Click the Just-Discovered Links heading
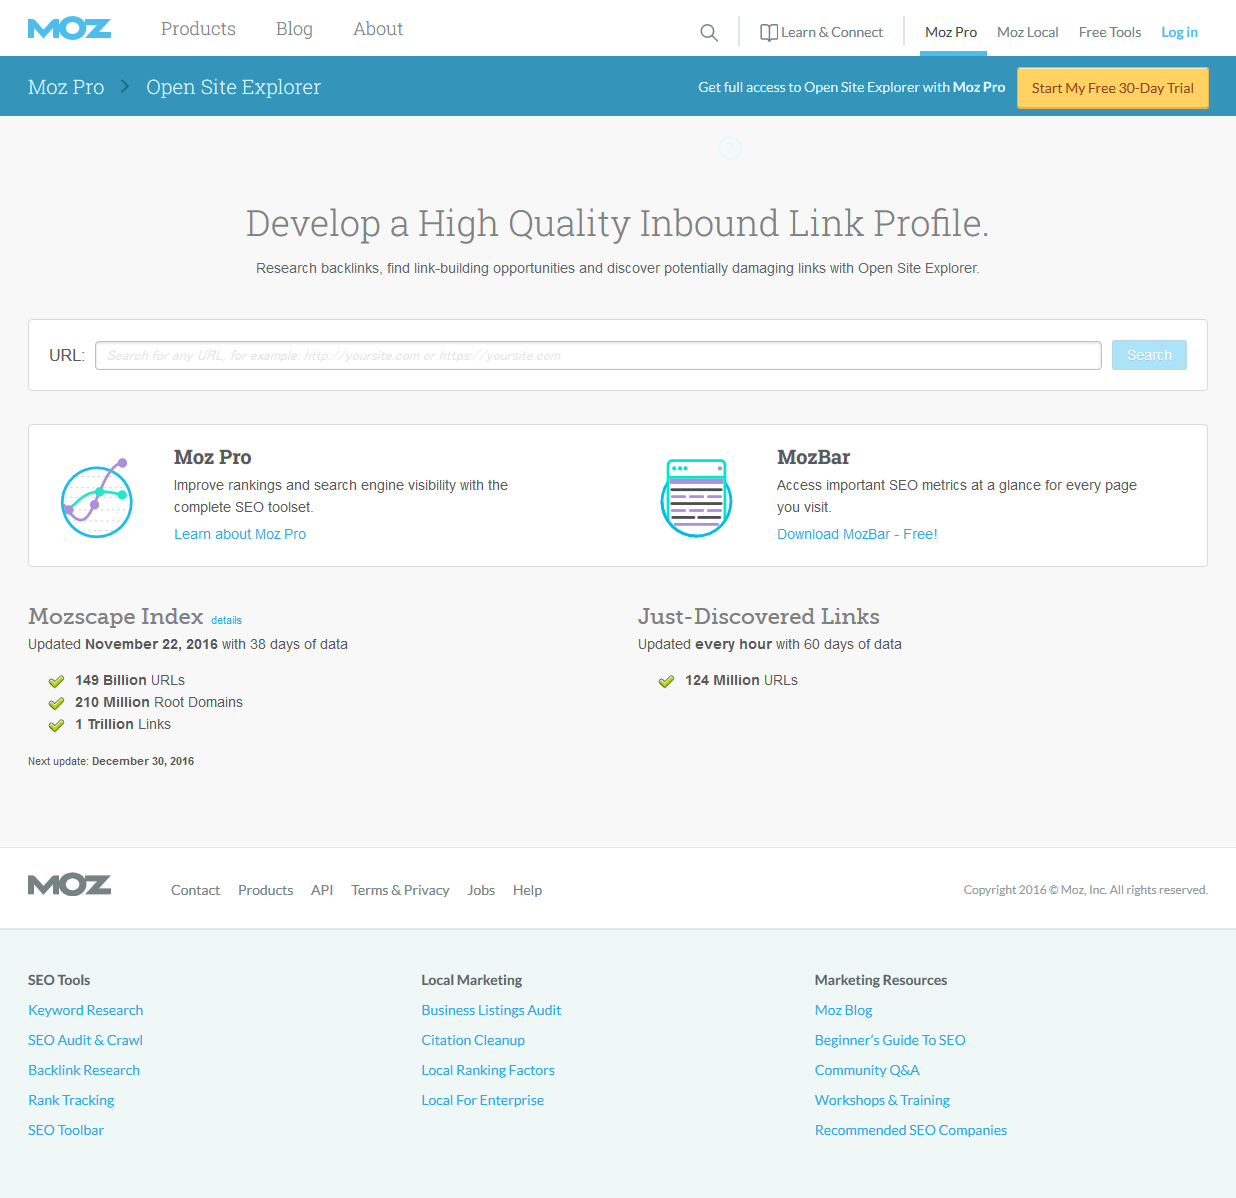The image size is (1236, 1198). (x=759, y=616)
